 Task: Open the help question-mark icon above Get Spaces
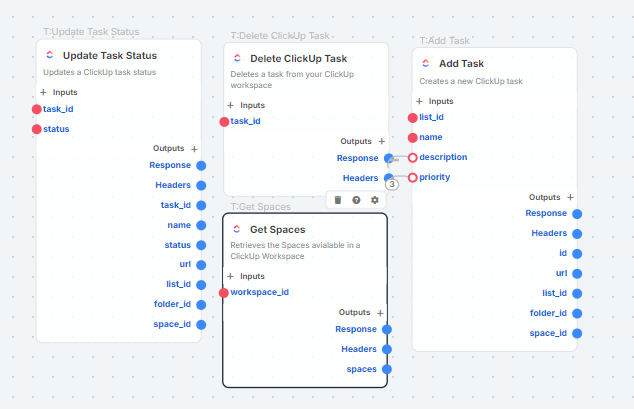[x=356, y=200]
